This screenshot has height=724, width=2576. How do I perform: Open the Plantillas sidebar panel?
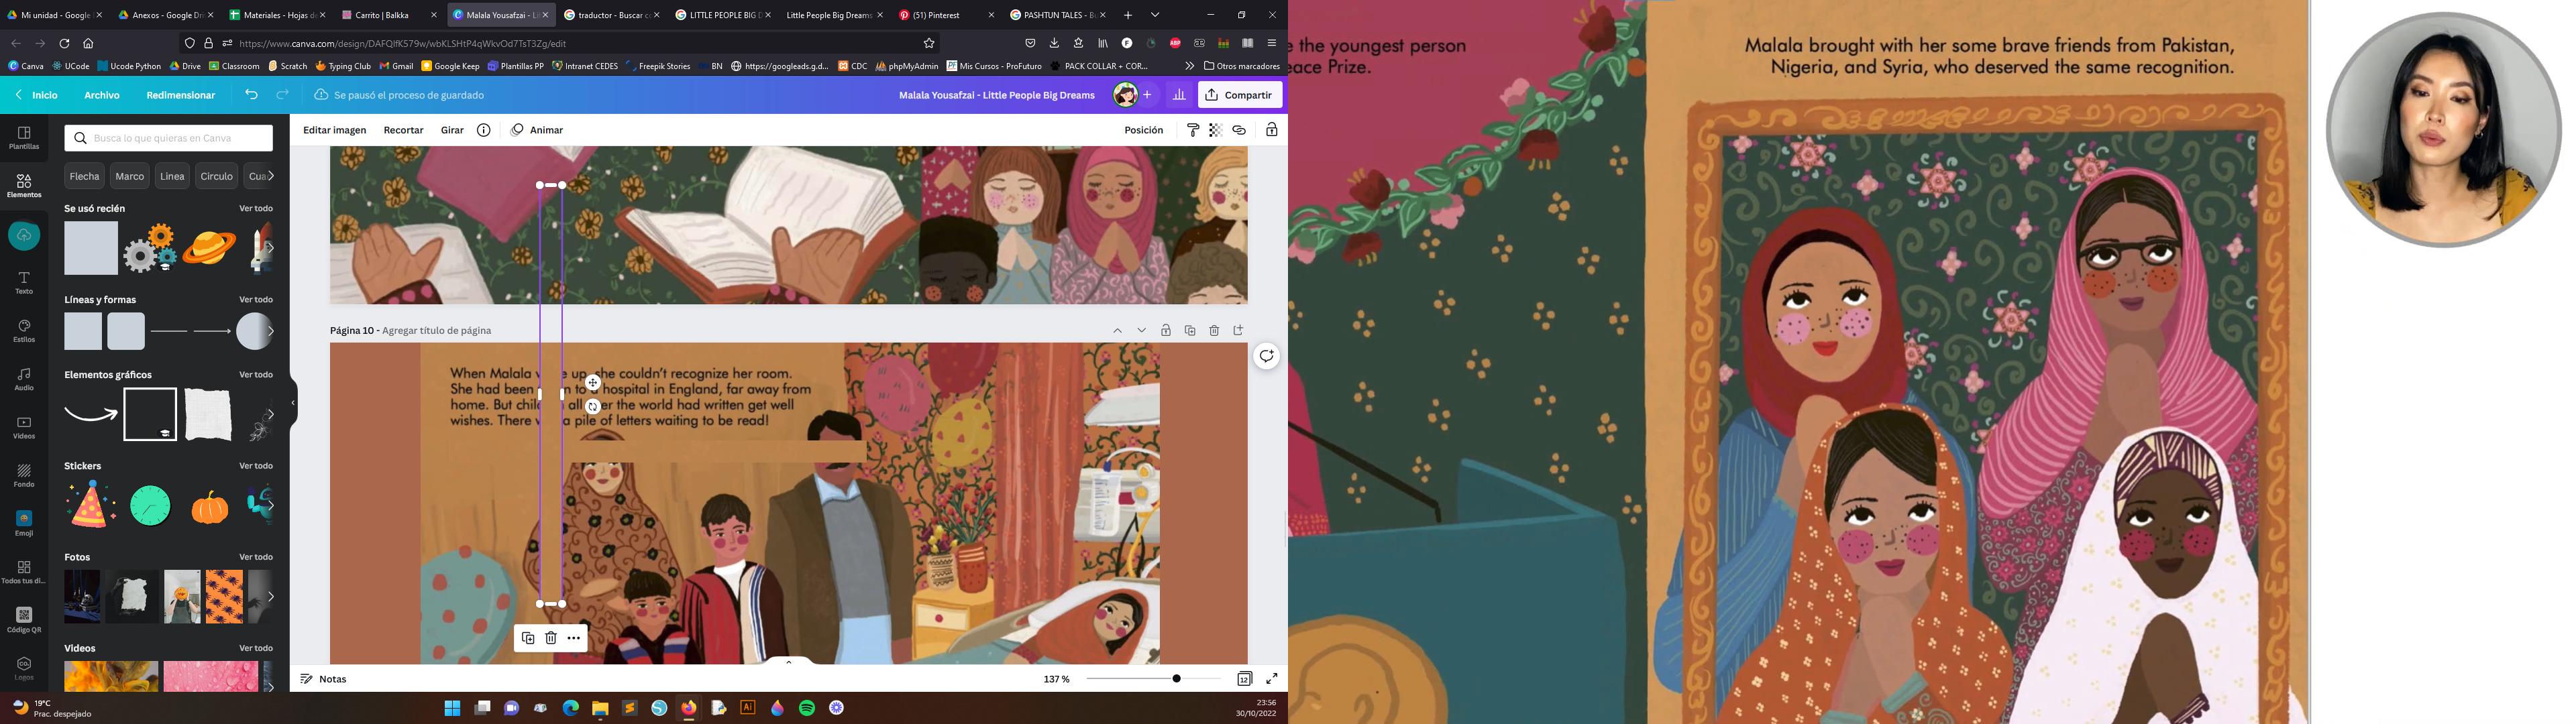coord(24,138)
